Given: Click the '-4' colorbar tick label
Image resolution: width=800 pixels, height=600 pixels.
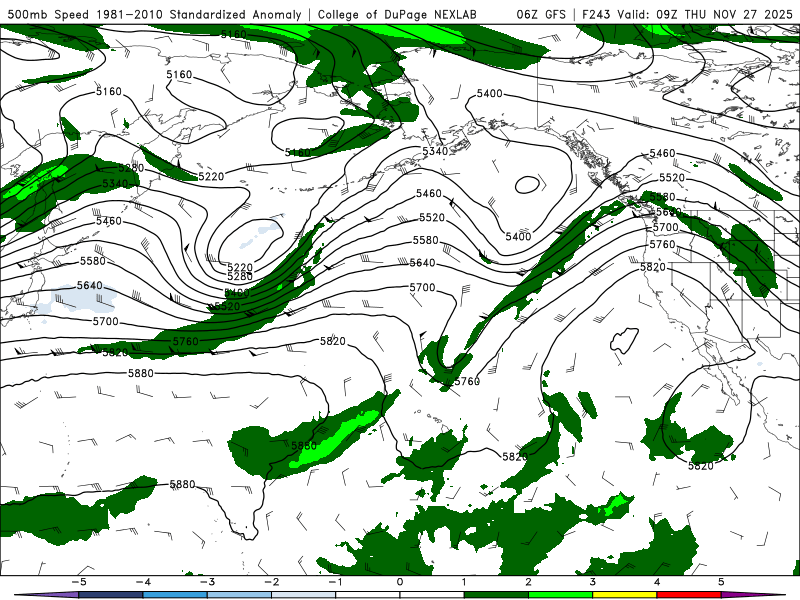Looking at the screenshot, I should pos(142,582).
